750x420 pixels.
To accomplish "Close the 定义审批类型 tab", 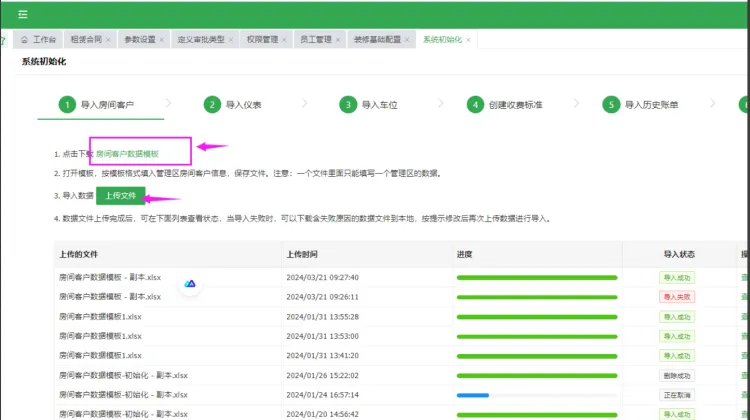I will point(231,40).
